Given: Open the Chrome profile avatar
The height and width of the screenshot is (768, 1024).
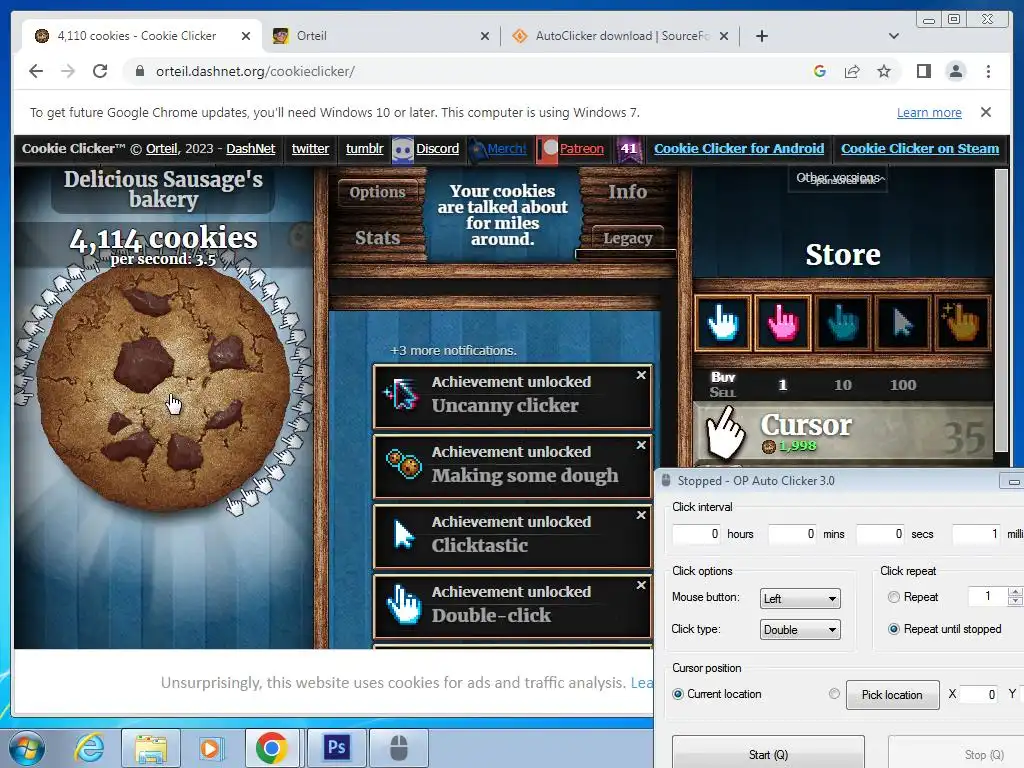Looking at the screenshot, I should coord(955,71).
